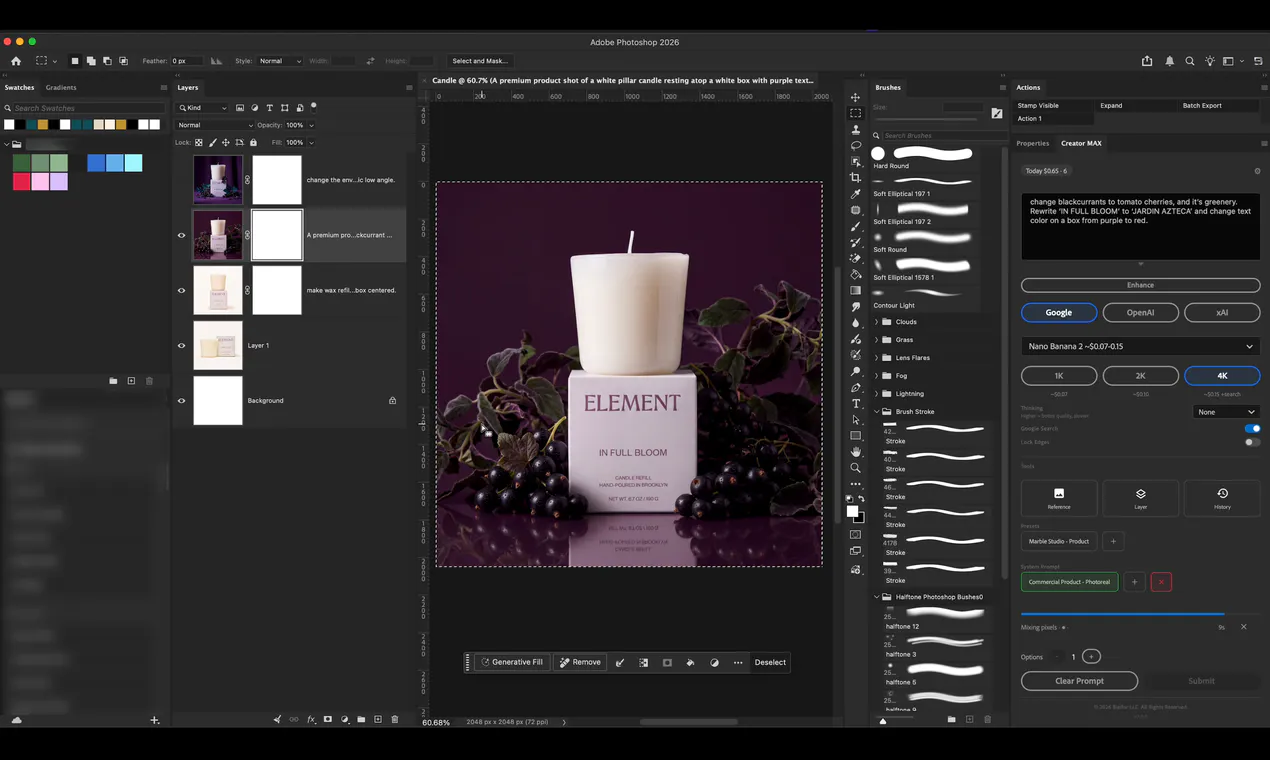Enable the Lock Edges toggle

(1252, 442)
